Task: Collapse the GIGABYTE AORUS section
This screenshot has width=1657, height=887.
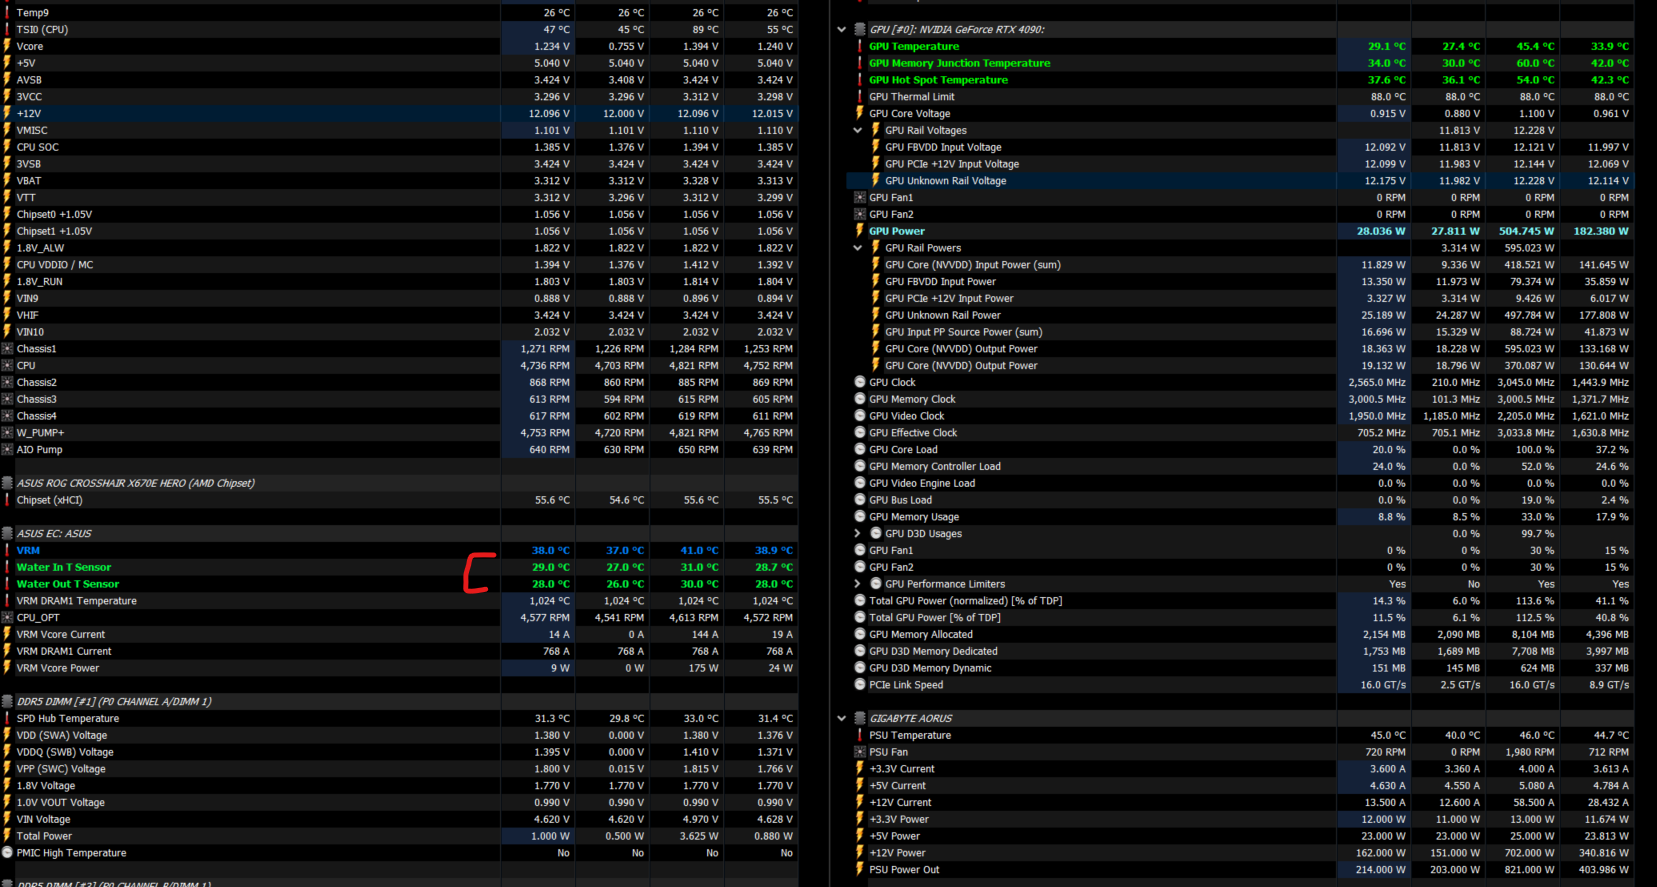Action: tap(842, 718)
